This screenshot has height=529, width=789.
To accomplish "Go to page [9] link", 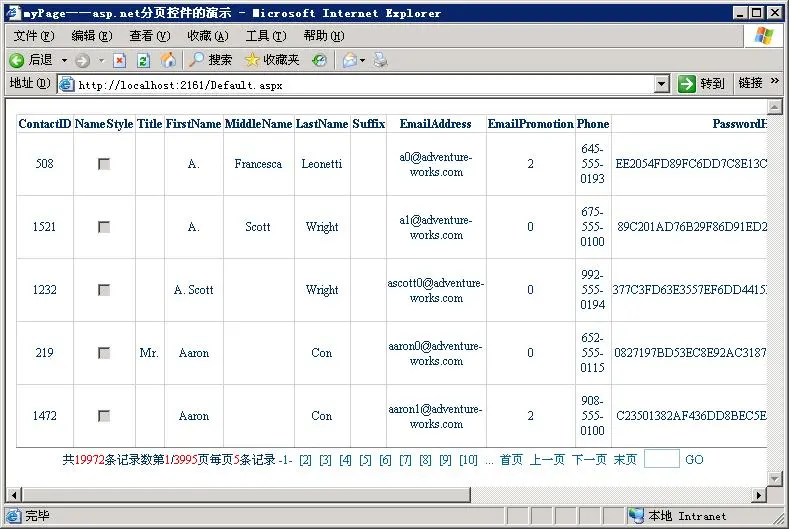I will [x=445, y=460].
